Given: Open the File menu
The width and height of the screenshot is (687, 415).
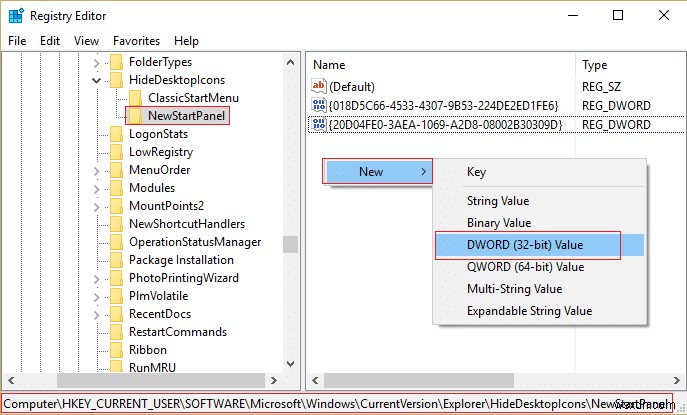Looking at the screenshot, I should (x=17, y=41).
